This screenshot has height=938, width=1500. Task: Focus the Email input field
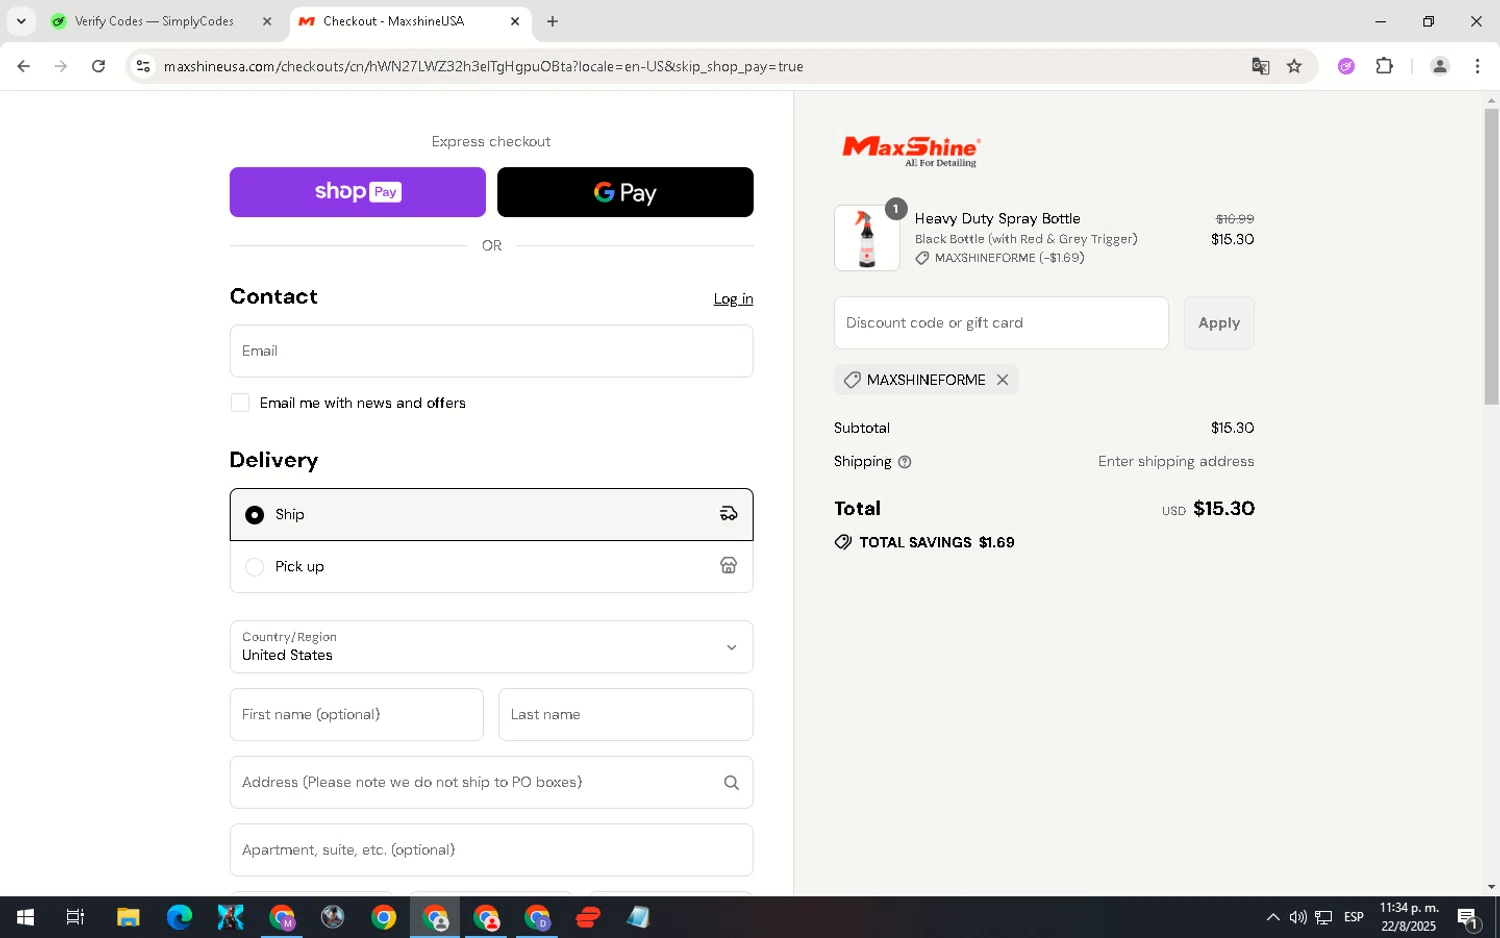(491, 351)
